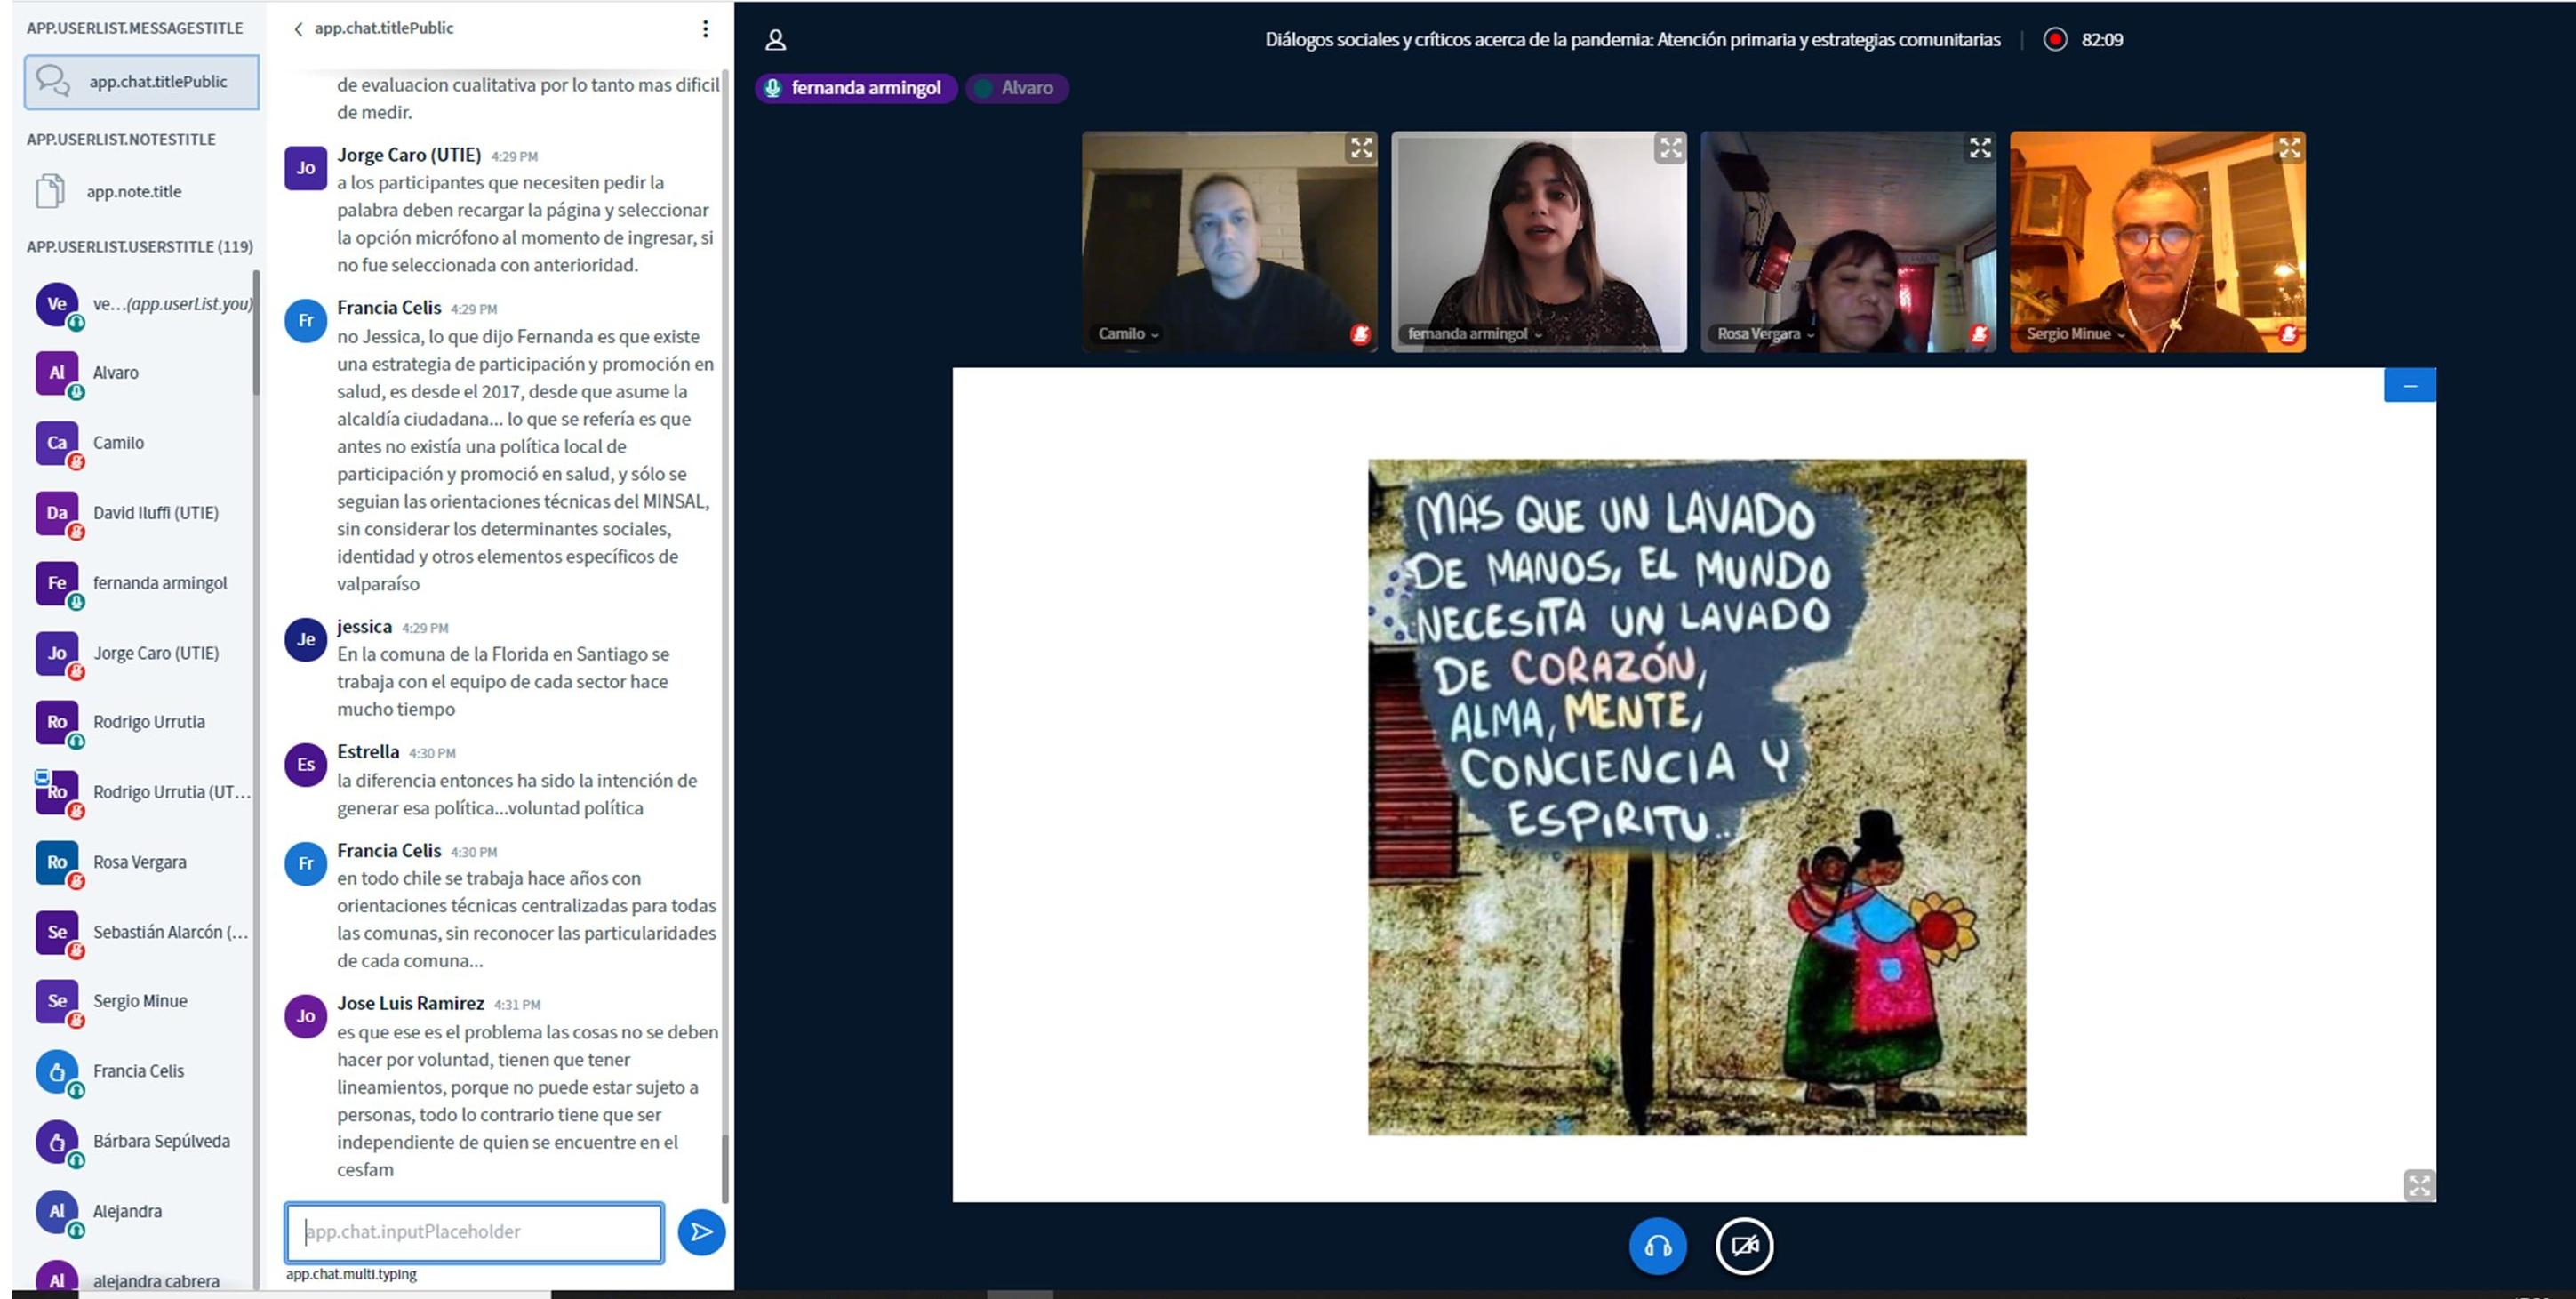The height and width of the screenshot is (1299, 2576).
Task: Click the red recording indicator
Action: point(2055,40)
